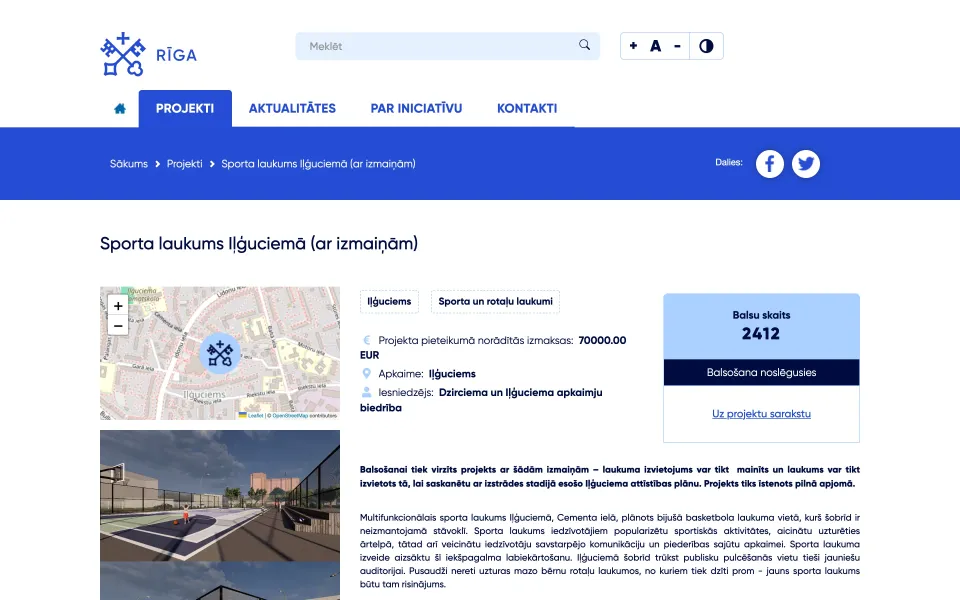The width and height of the screenshot is (960, 600).
Task: Click the Leaflet attribution link
Action: pyautogui.click(x=255, y=416)
